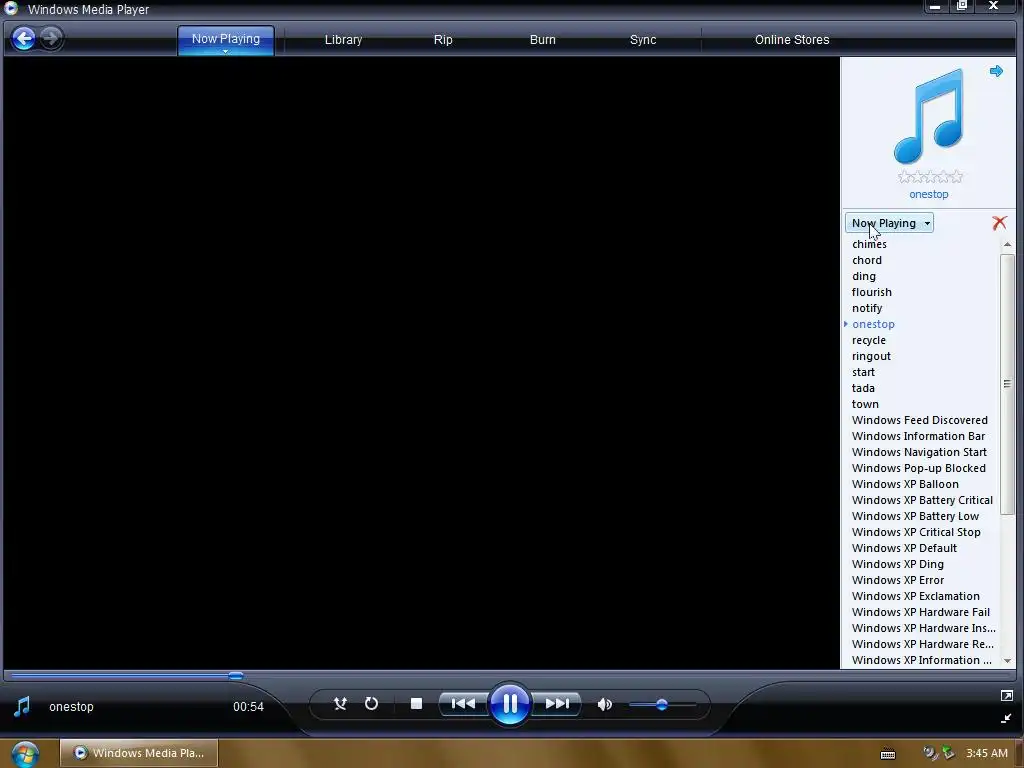
Task: Select Windows Navigation Start track
Action: coord(919,452)
